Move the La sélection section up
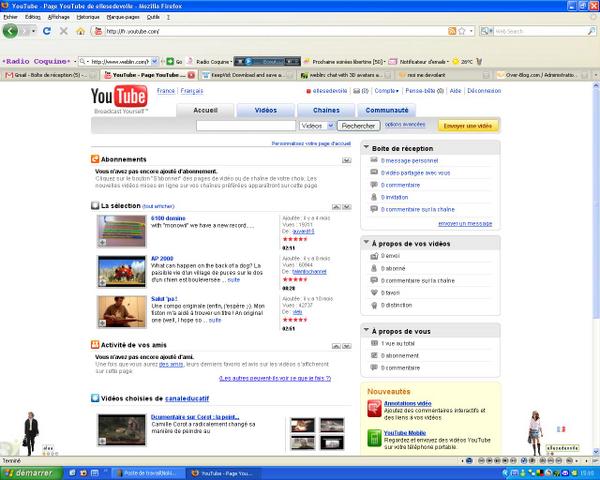The height and width of the screenshot is (480, 600). pos(336,207)
